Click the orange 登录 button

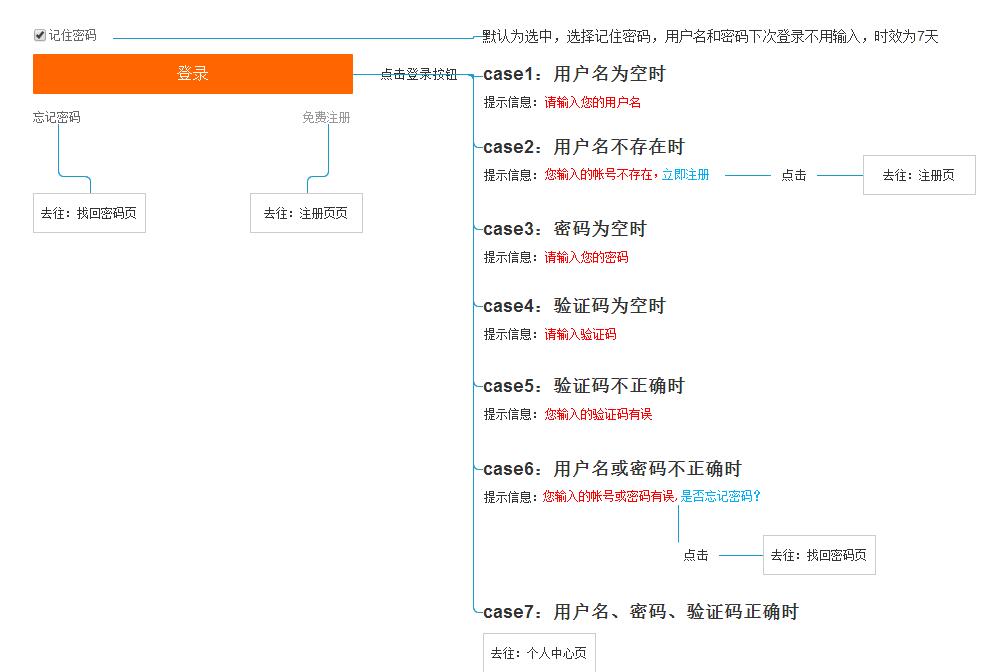click(193, 74)
